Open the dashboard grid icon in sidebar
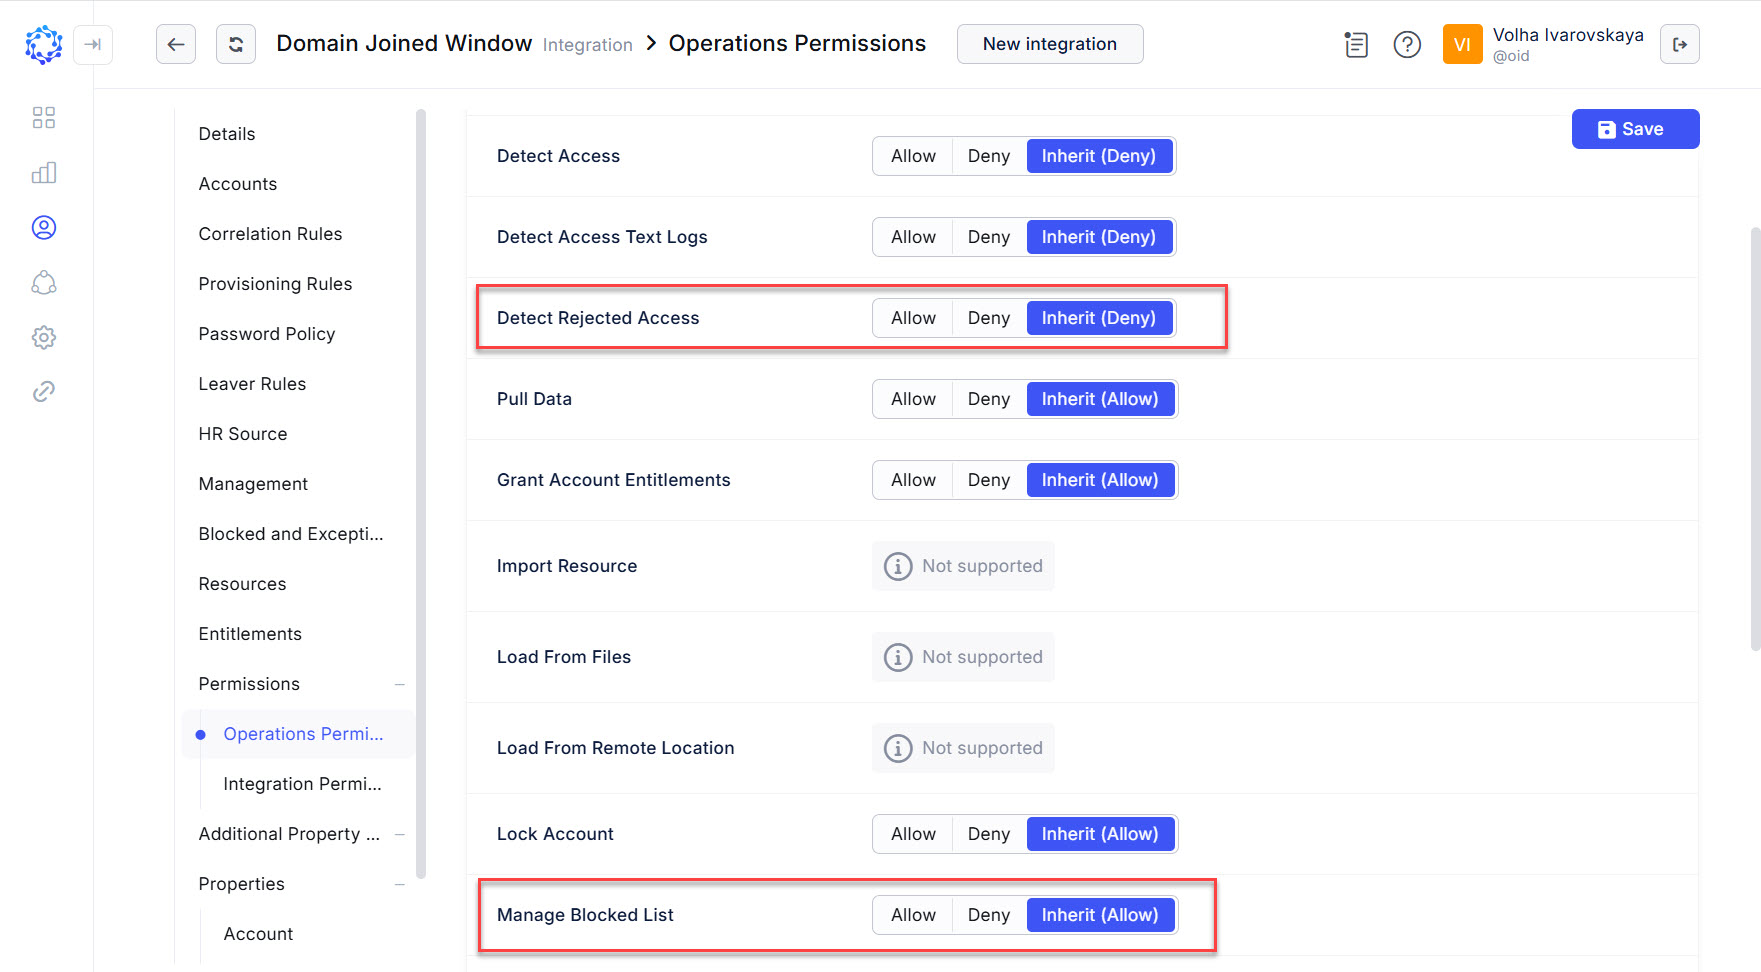This screenshot has height=972, width=1761. click(x=43, y=117)
